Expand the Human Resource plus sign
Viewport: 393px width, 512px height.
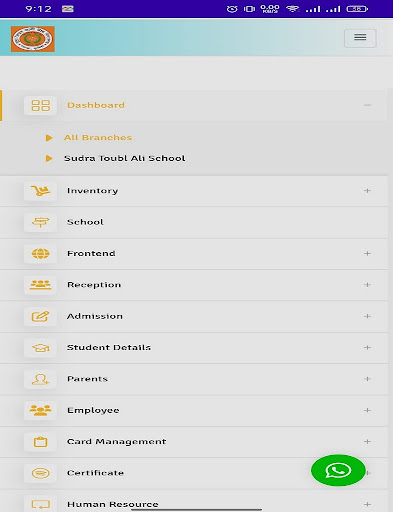tap(367, 504)
